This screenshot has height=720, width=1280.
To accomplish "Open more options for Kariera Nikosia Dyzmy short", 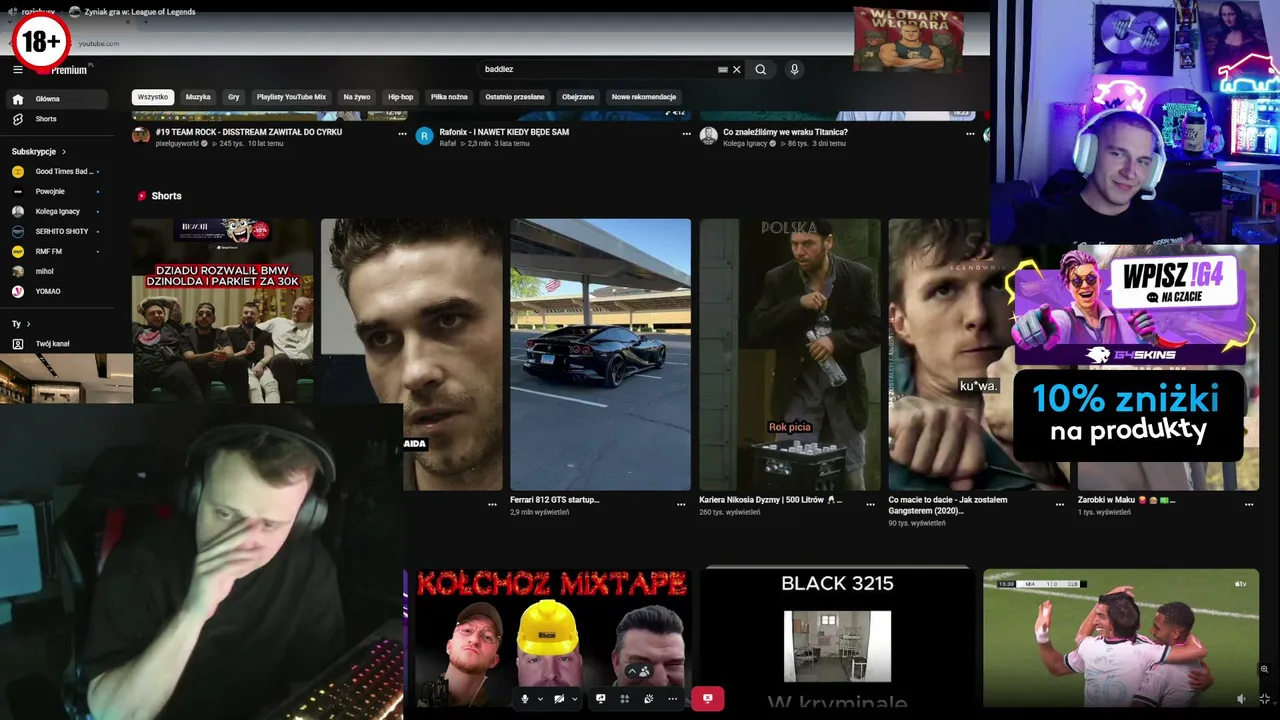I will coord(870,504).
